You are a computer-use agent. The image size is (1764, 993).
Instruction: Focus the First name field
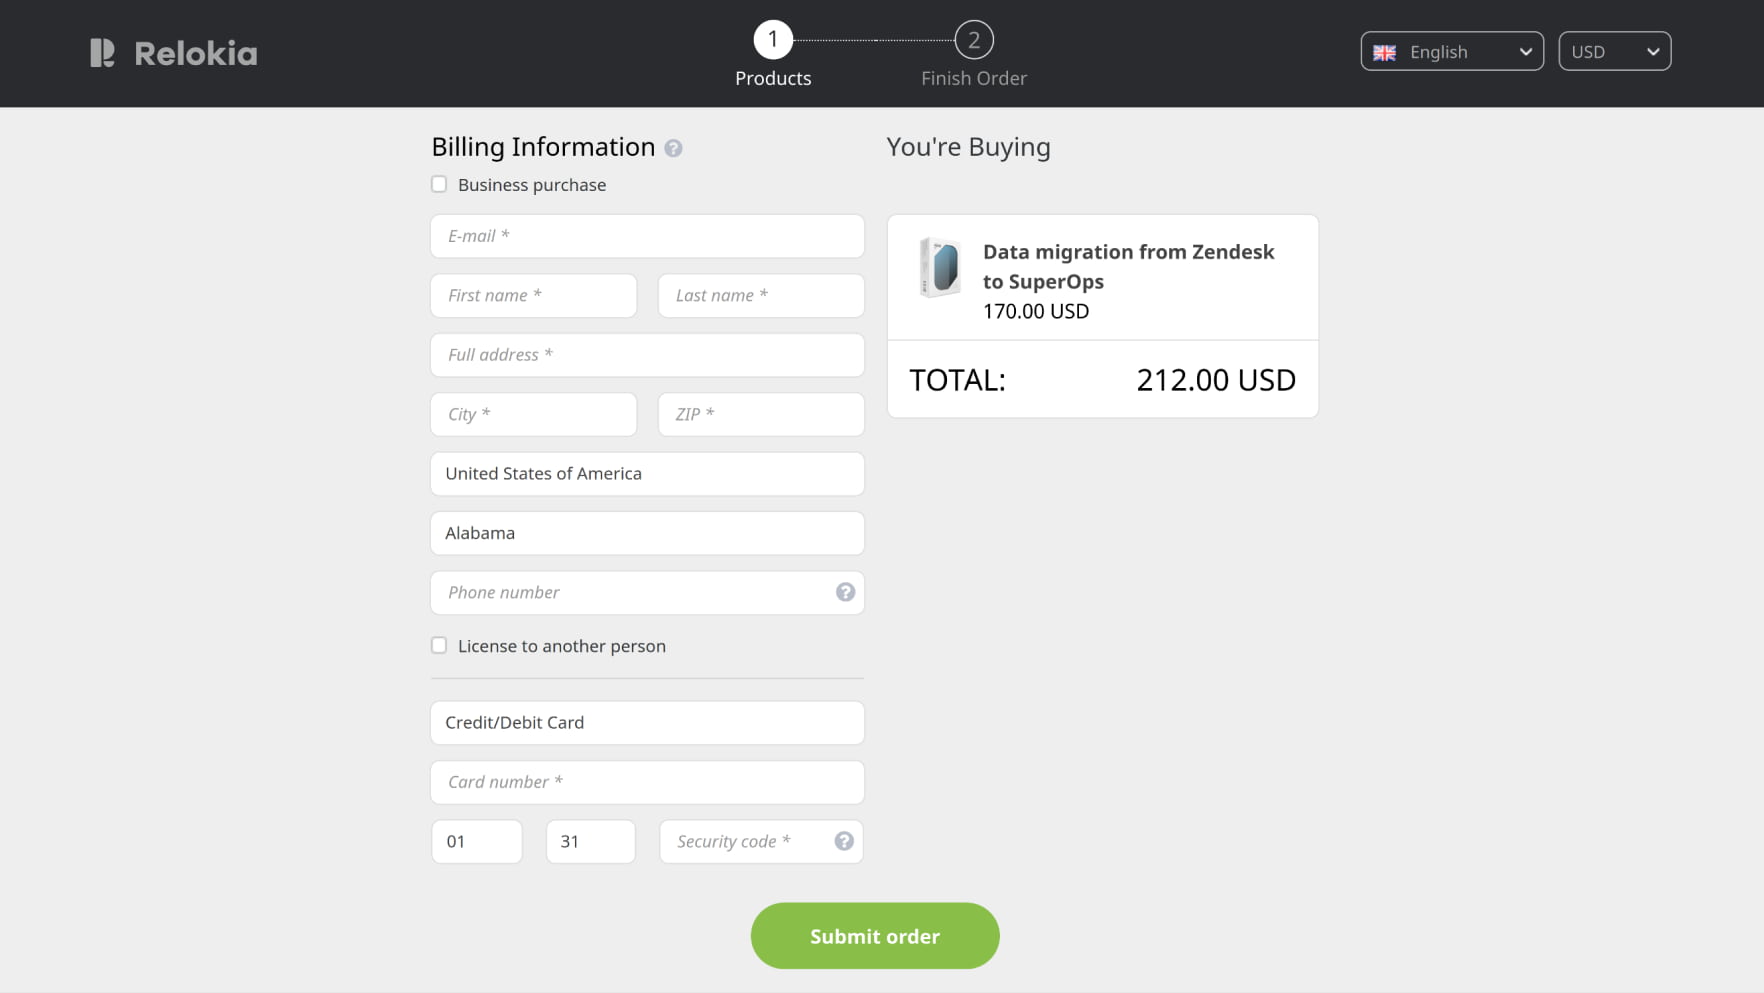(x=534, y=296)
